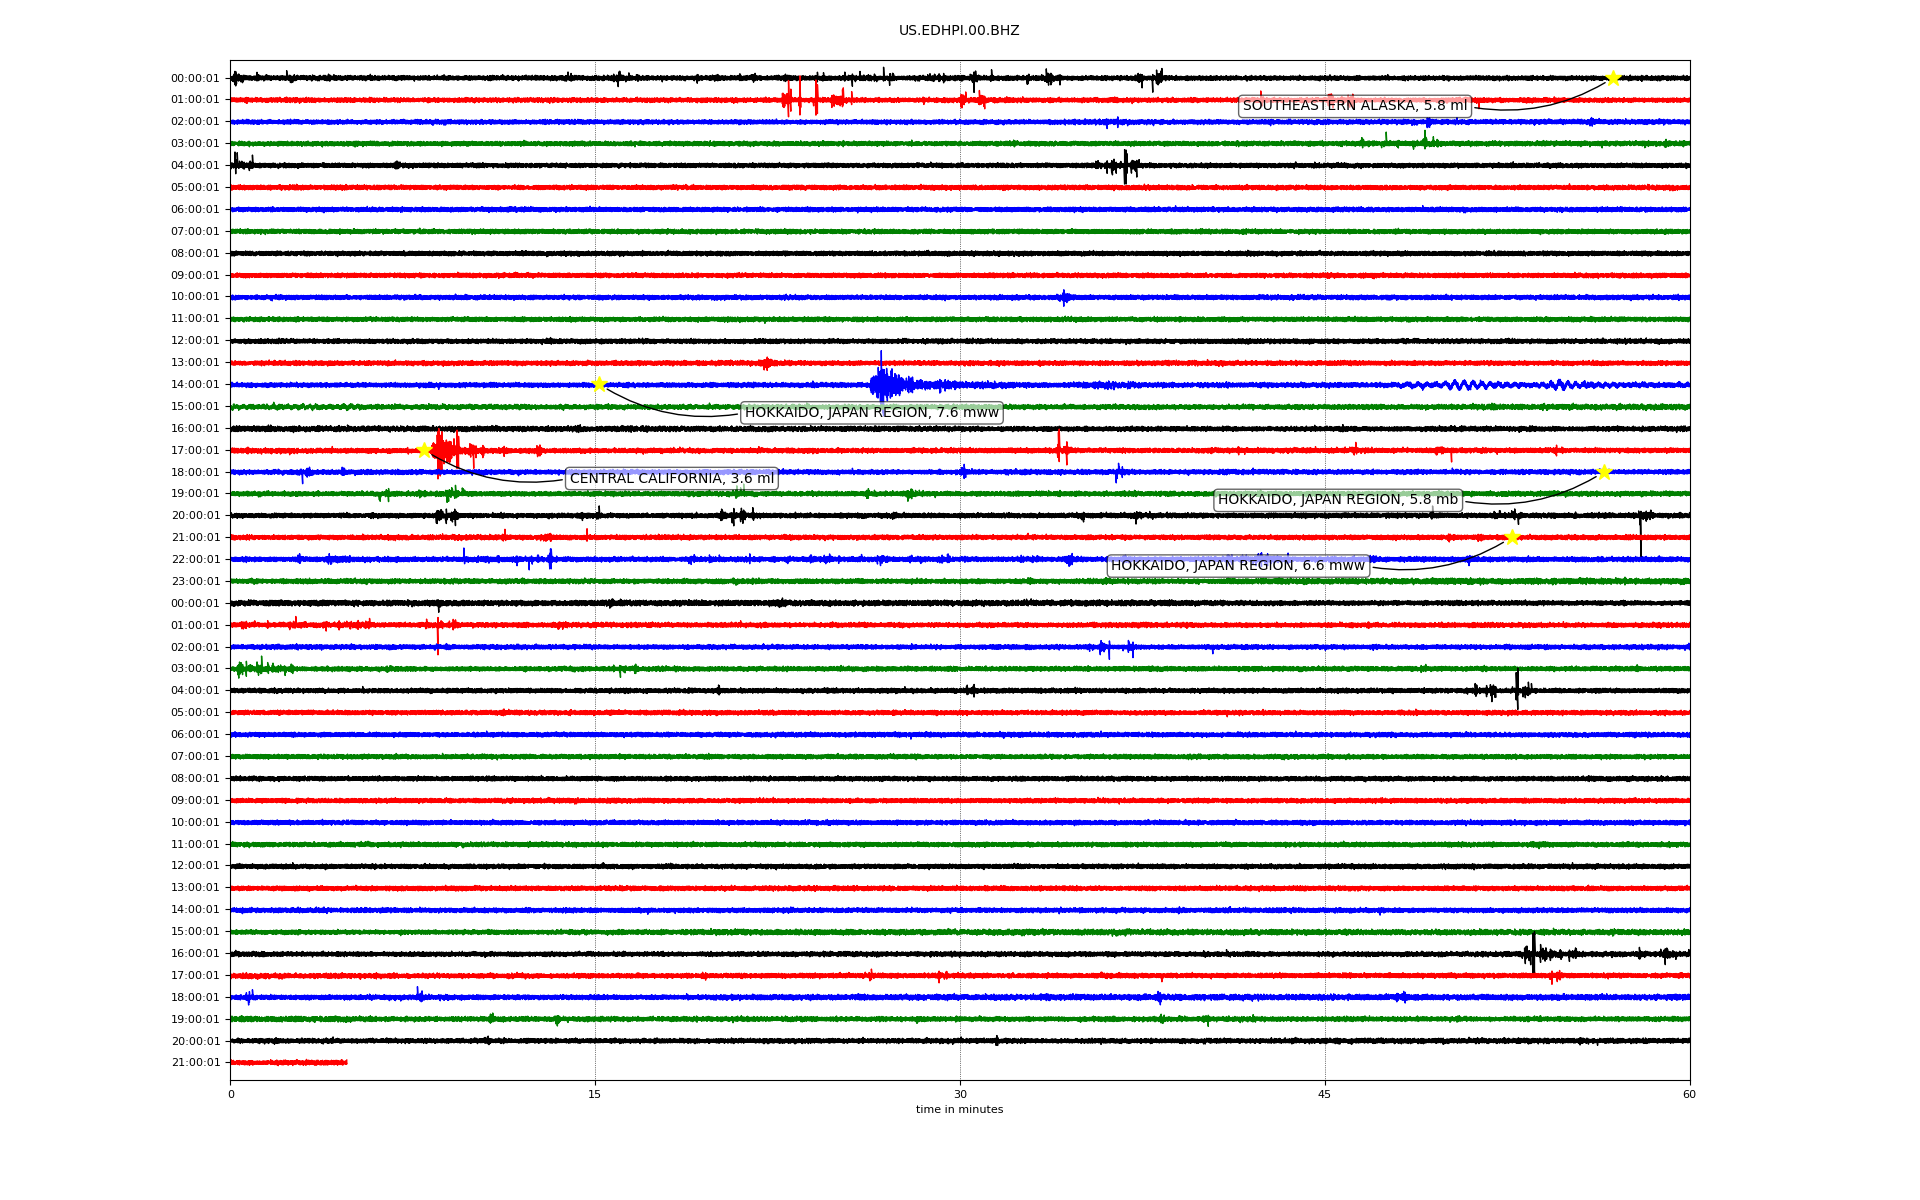Click the large blue seismic burst on 14:00:01 trace

click(884, 384)
